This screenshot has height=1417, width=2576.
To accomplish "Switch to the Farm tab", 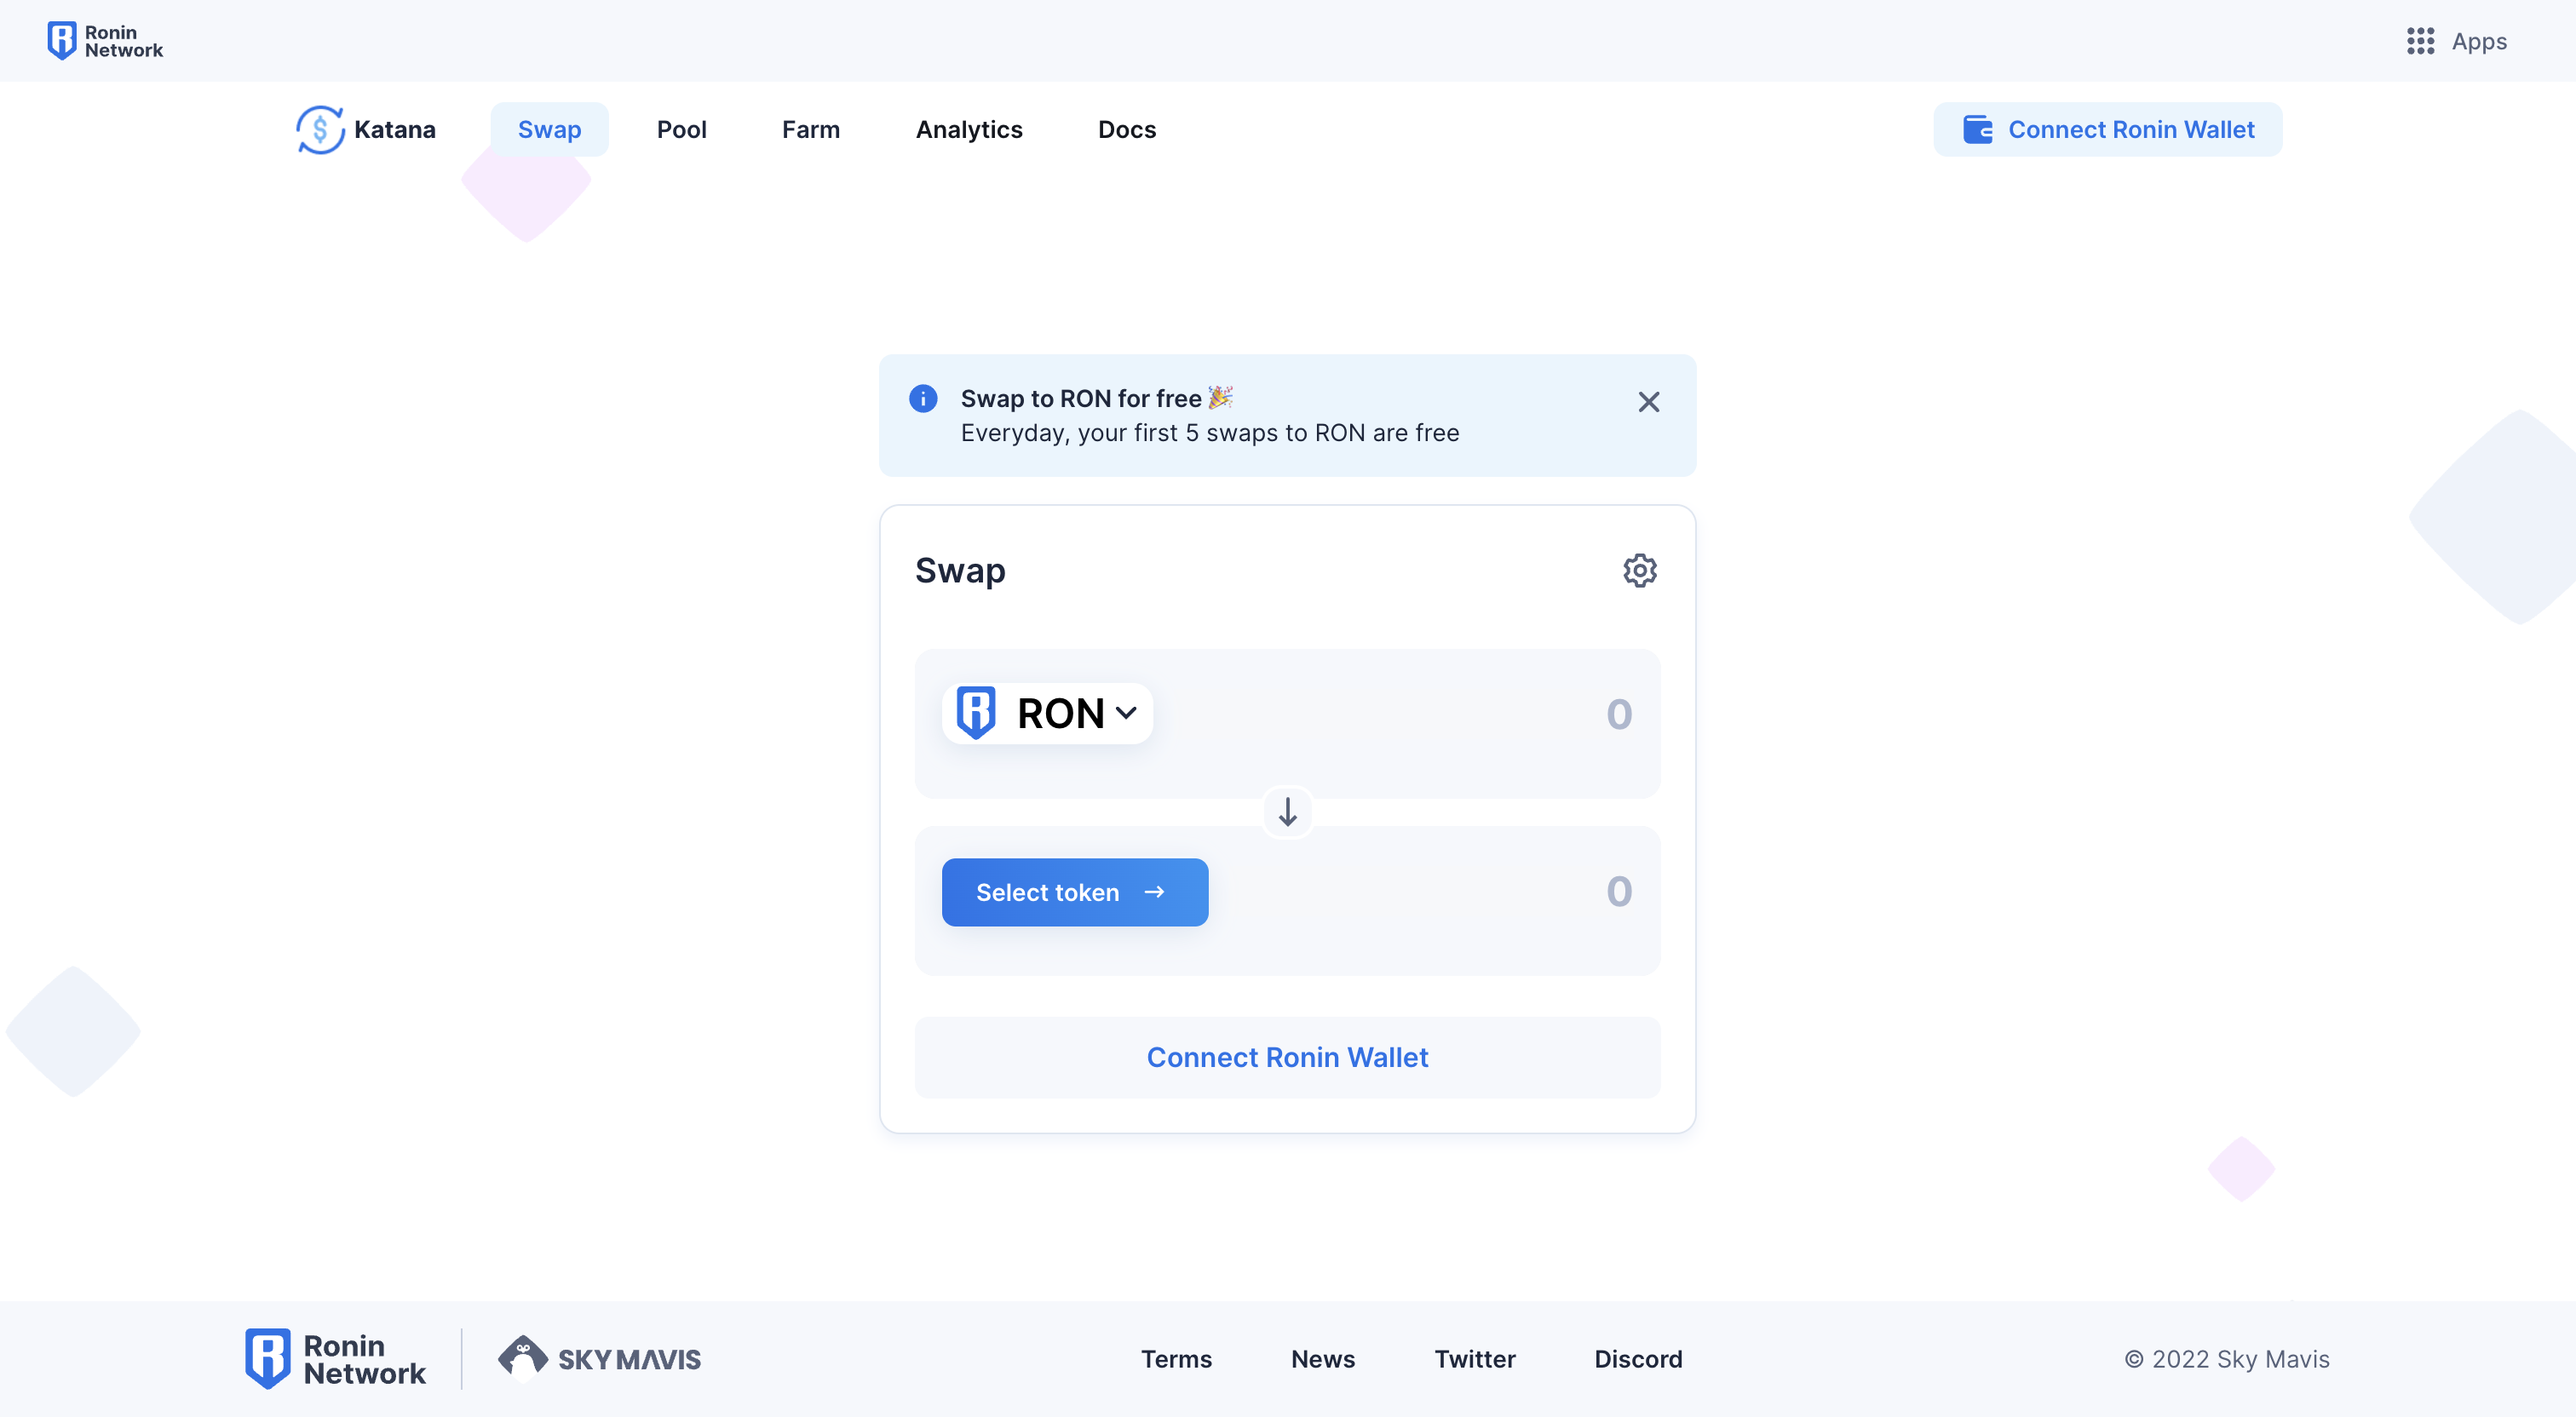I will click(811, 129).
